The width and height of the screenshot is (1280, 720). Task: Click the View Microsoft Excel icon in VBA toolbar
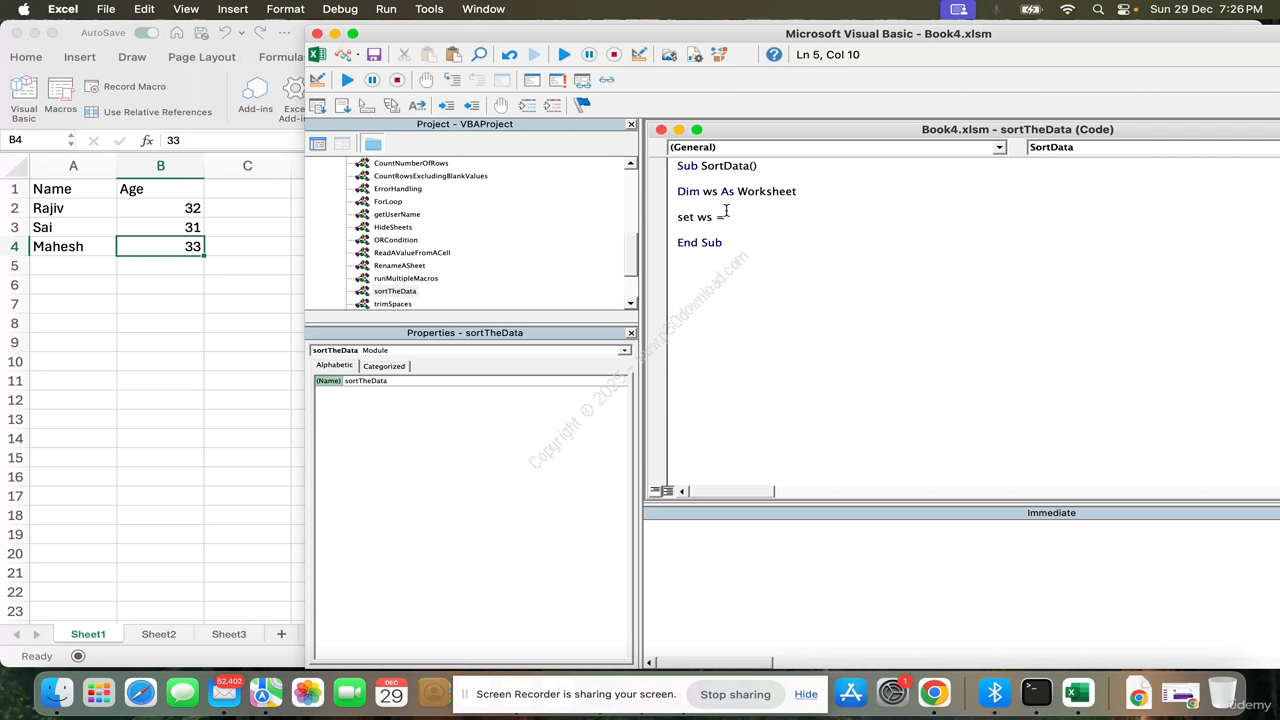point(317,54)
